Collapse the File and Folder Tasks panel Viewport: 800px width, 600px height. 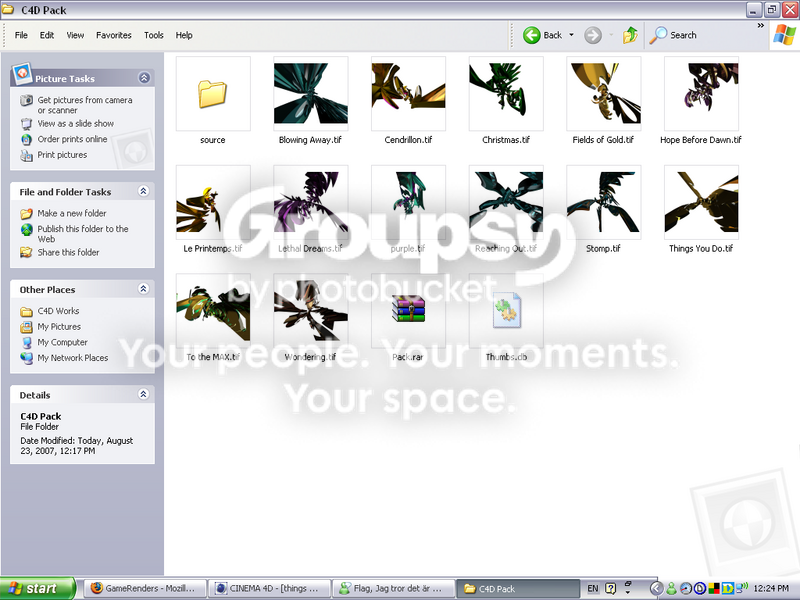[x=144, y=191]
